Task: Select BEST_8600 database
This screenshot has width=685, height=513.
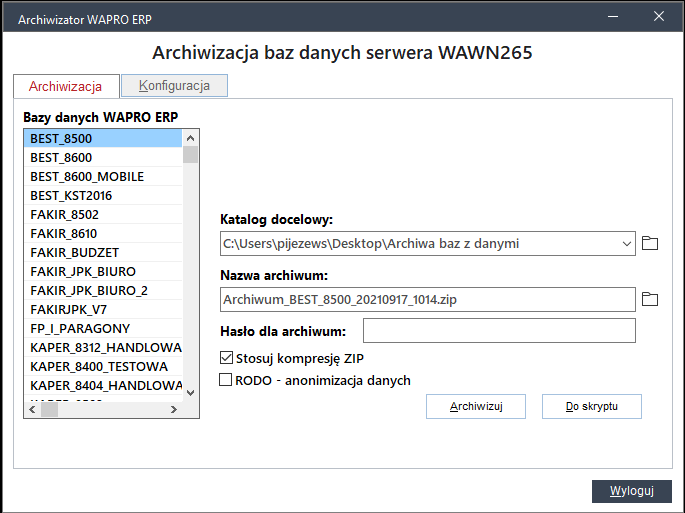Action: [103, 157]
